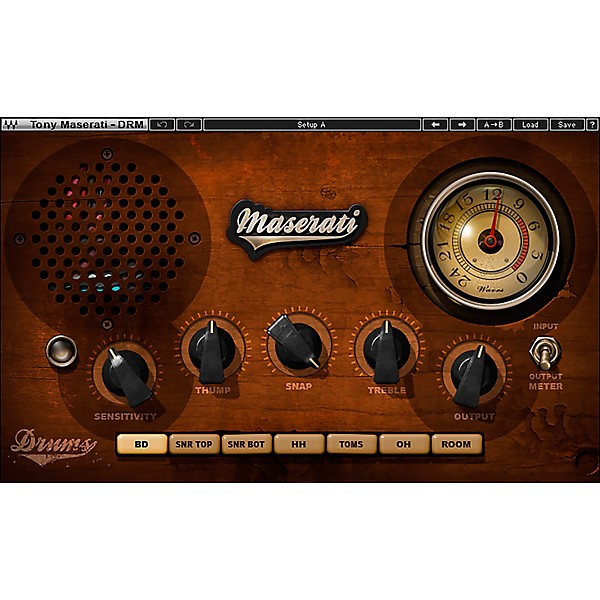The height and width of the screenshot is (600, 600).
Task: Click the Tony Maserati - DRM title
Action: 87,125
